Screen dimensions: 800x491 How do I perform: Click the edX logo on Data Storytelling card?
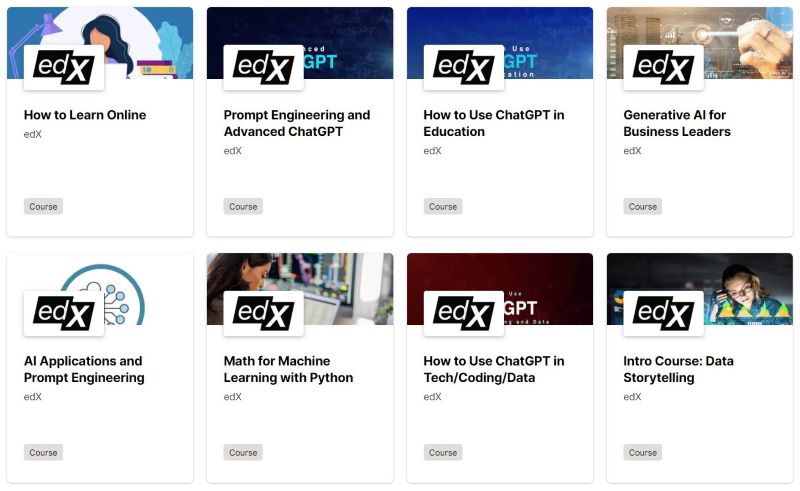(663, 313)
